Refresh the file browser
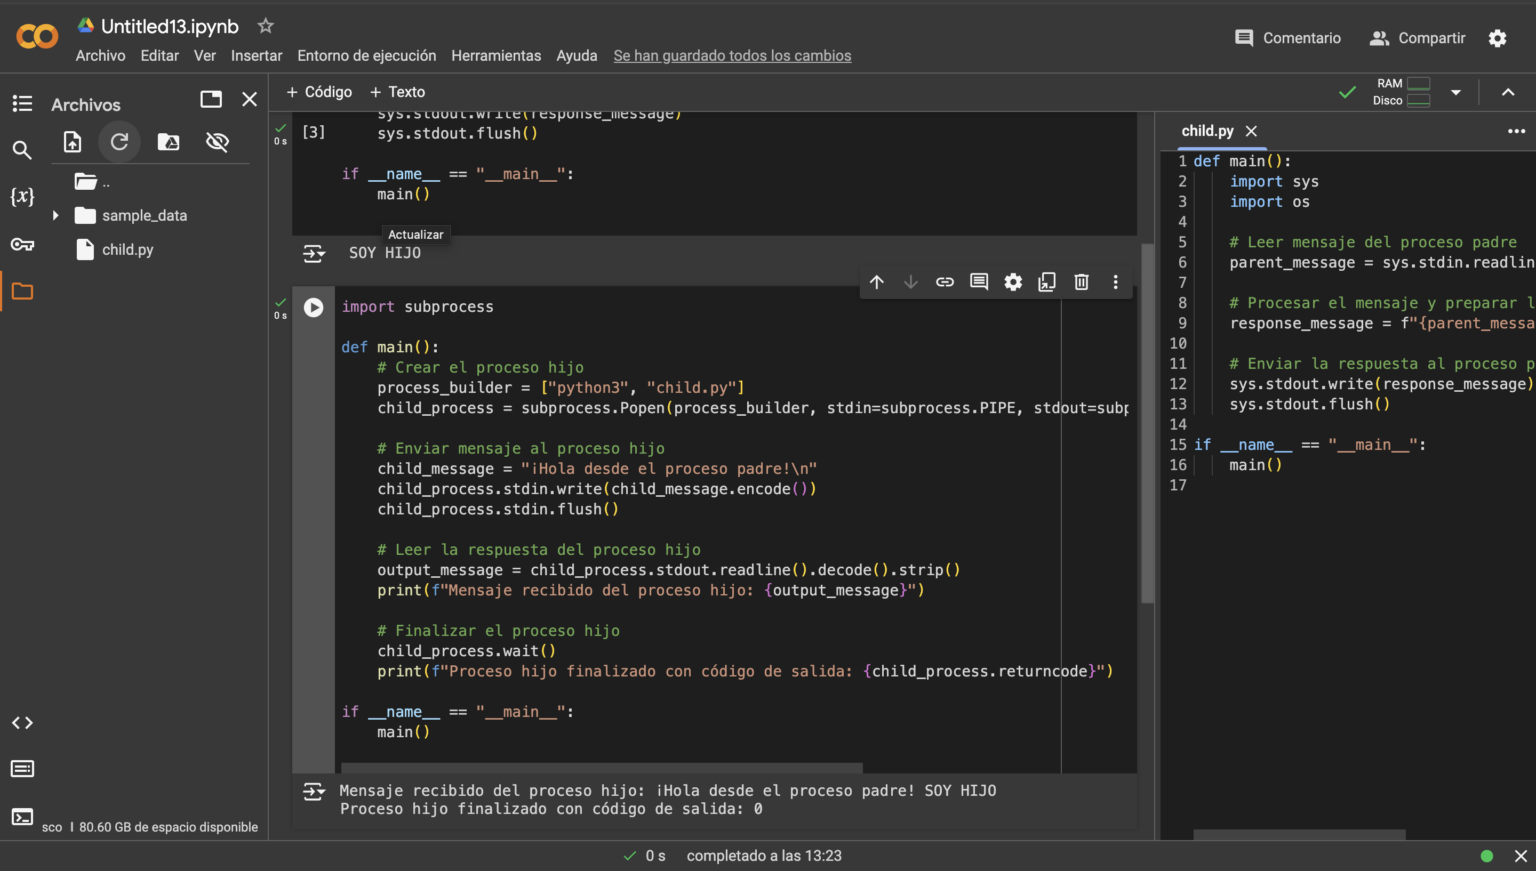 tap(120, 141)
